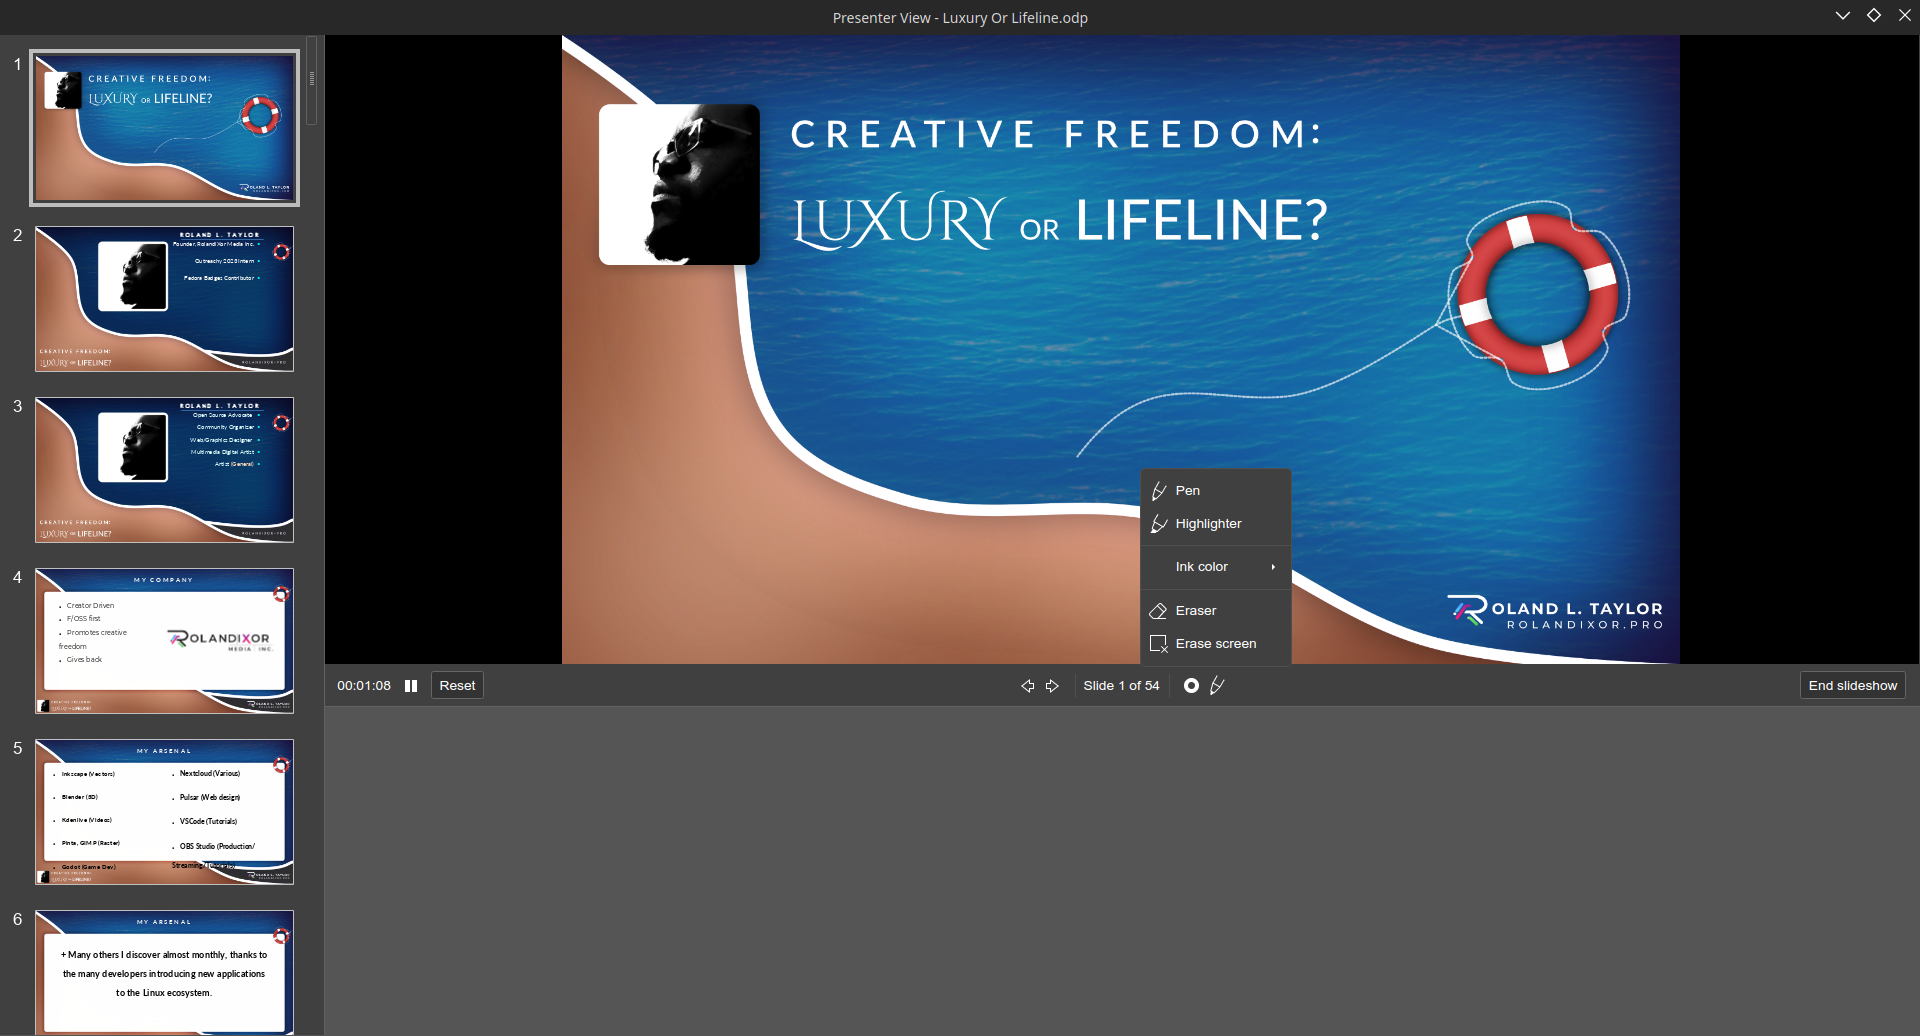The height and width of the screenshot is (1036, 1920).
Task: Open slide 4 'My Company' from the panel
Action: click(x=164, y=641)
